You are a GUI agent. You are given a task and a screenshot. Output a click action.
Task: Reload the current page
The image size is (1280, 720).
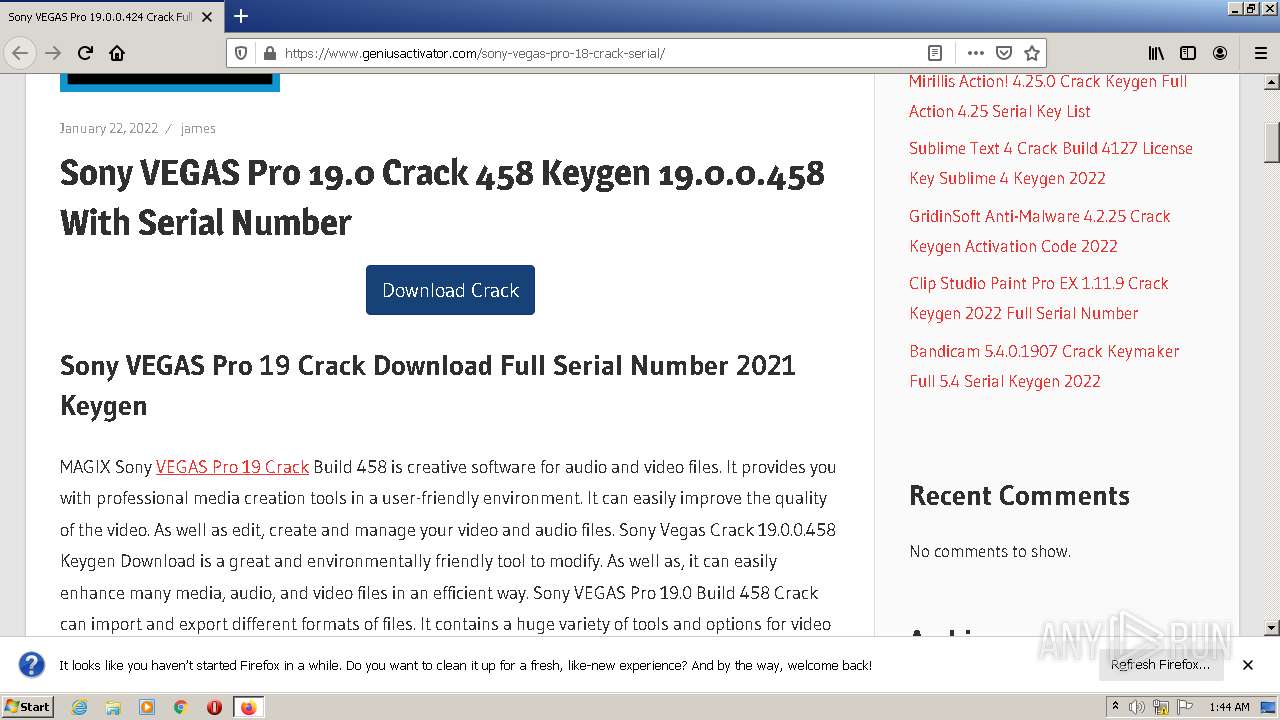[85, 53]
